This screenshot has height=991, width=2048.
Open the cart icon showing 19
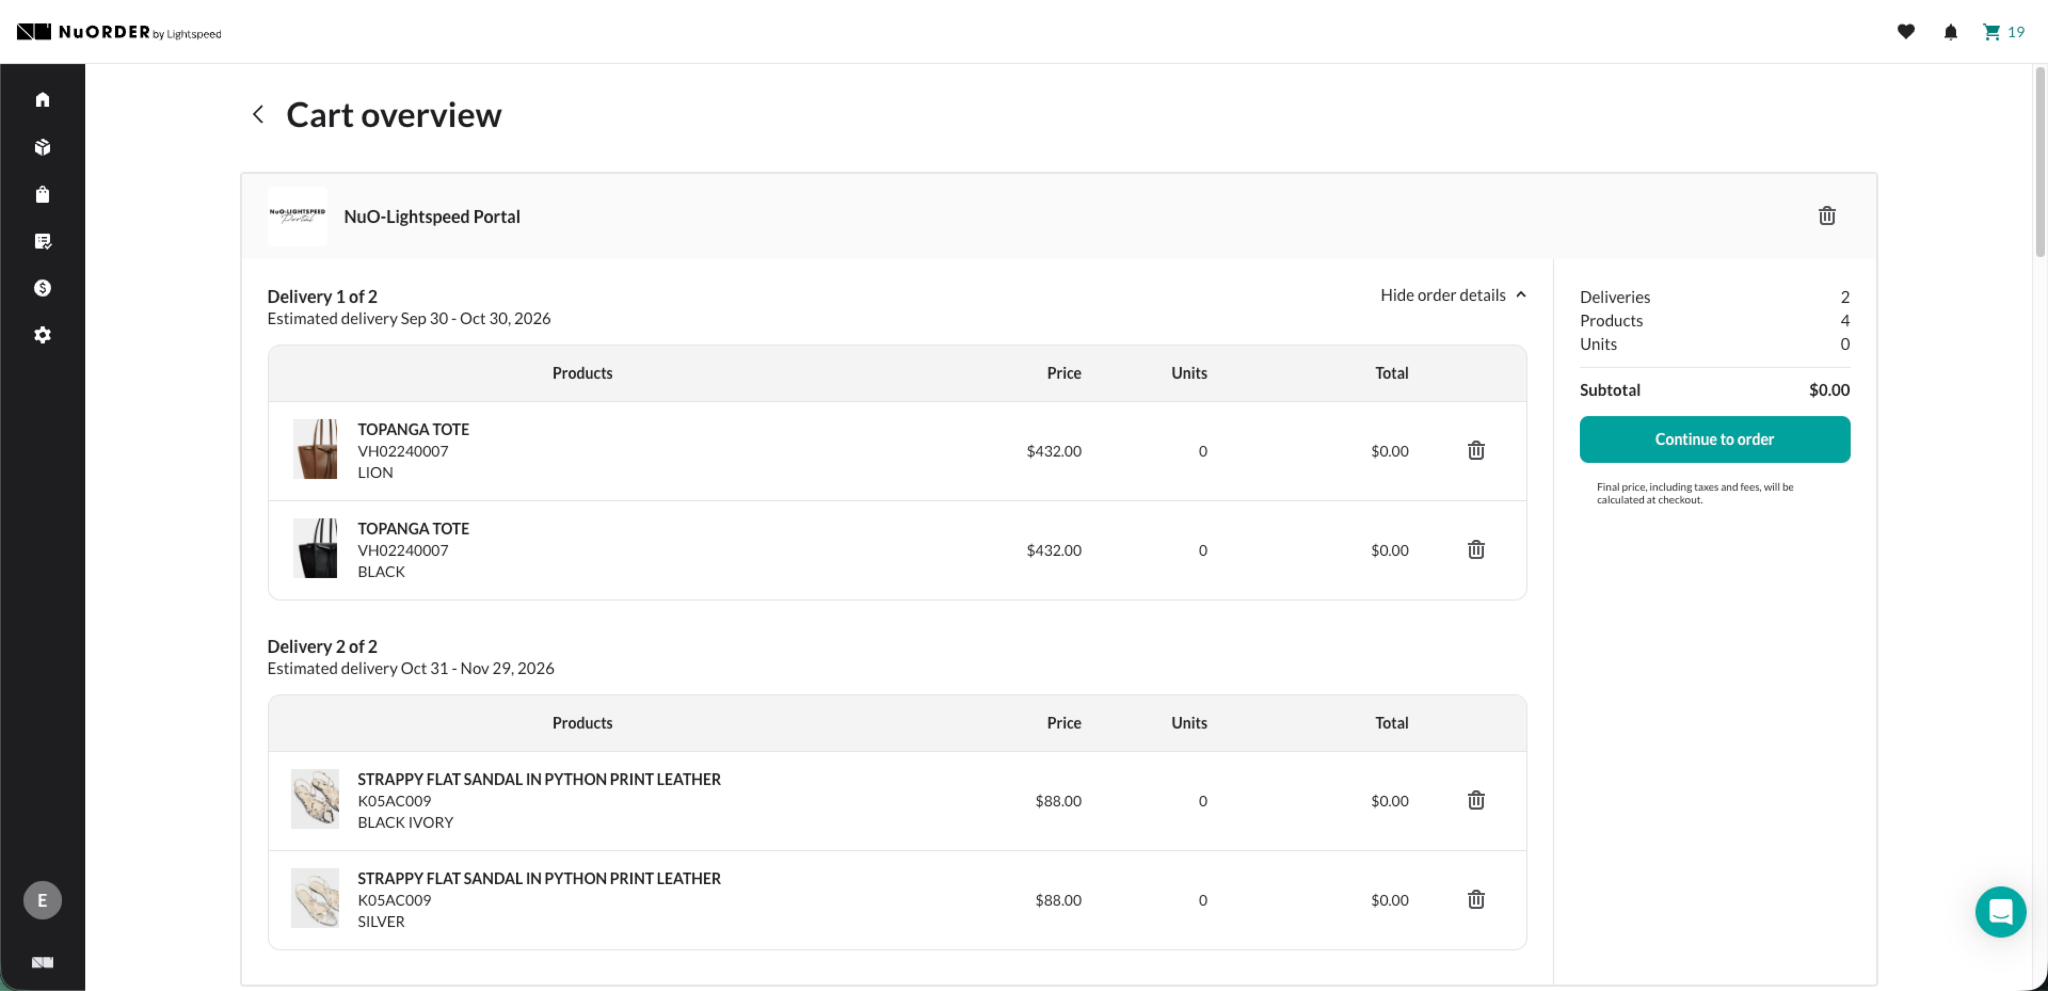click(x=2003, y=32)
